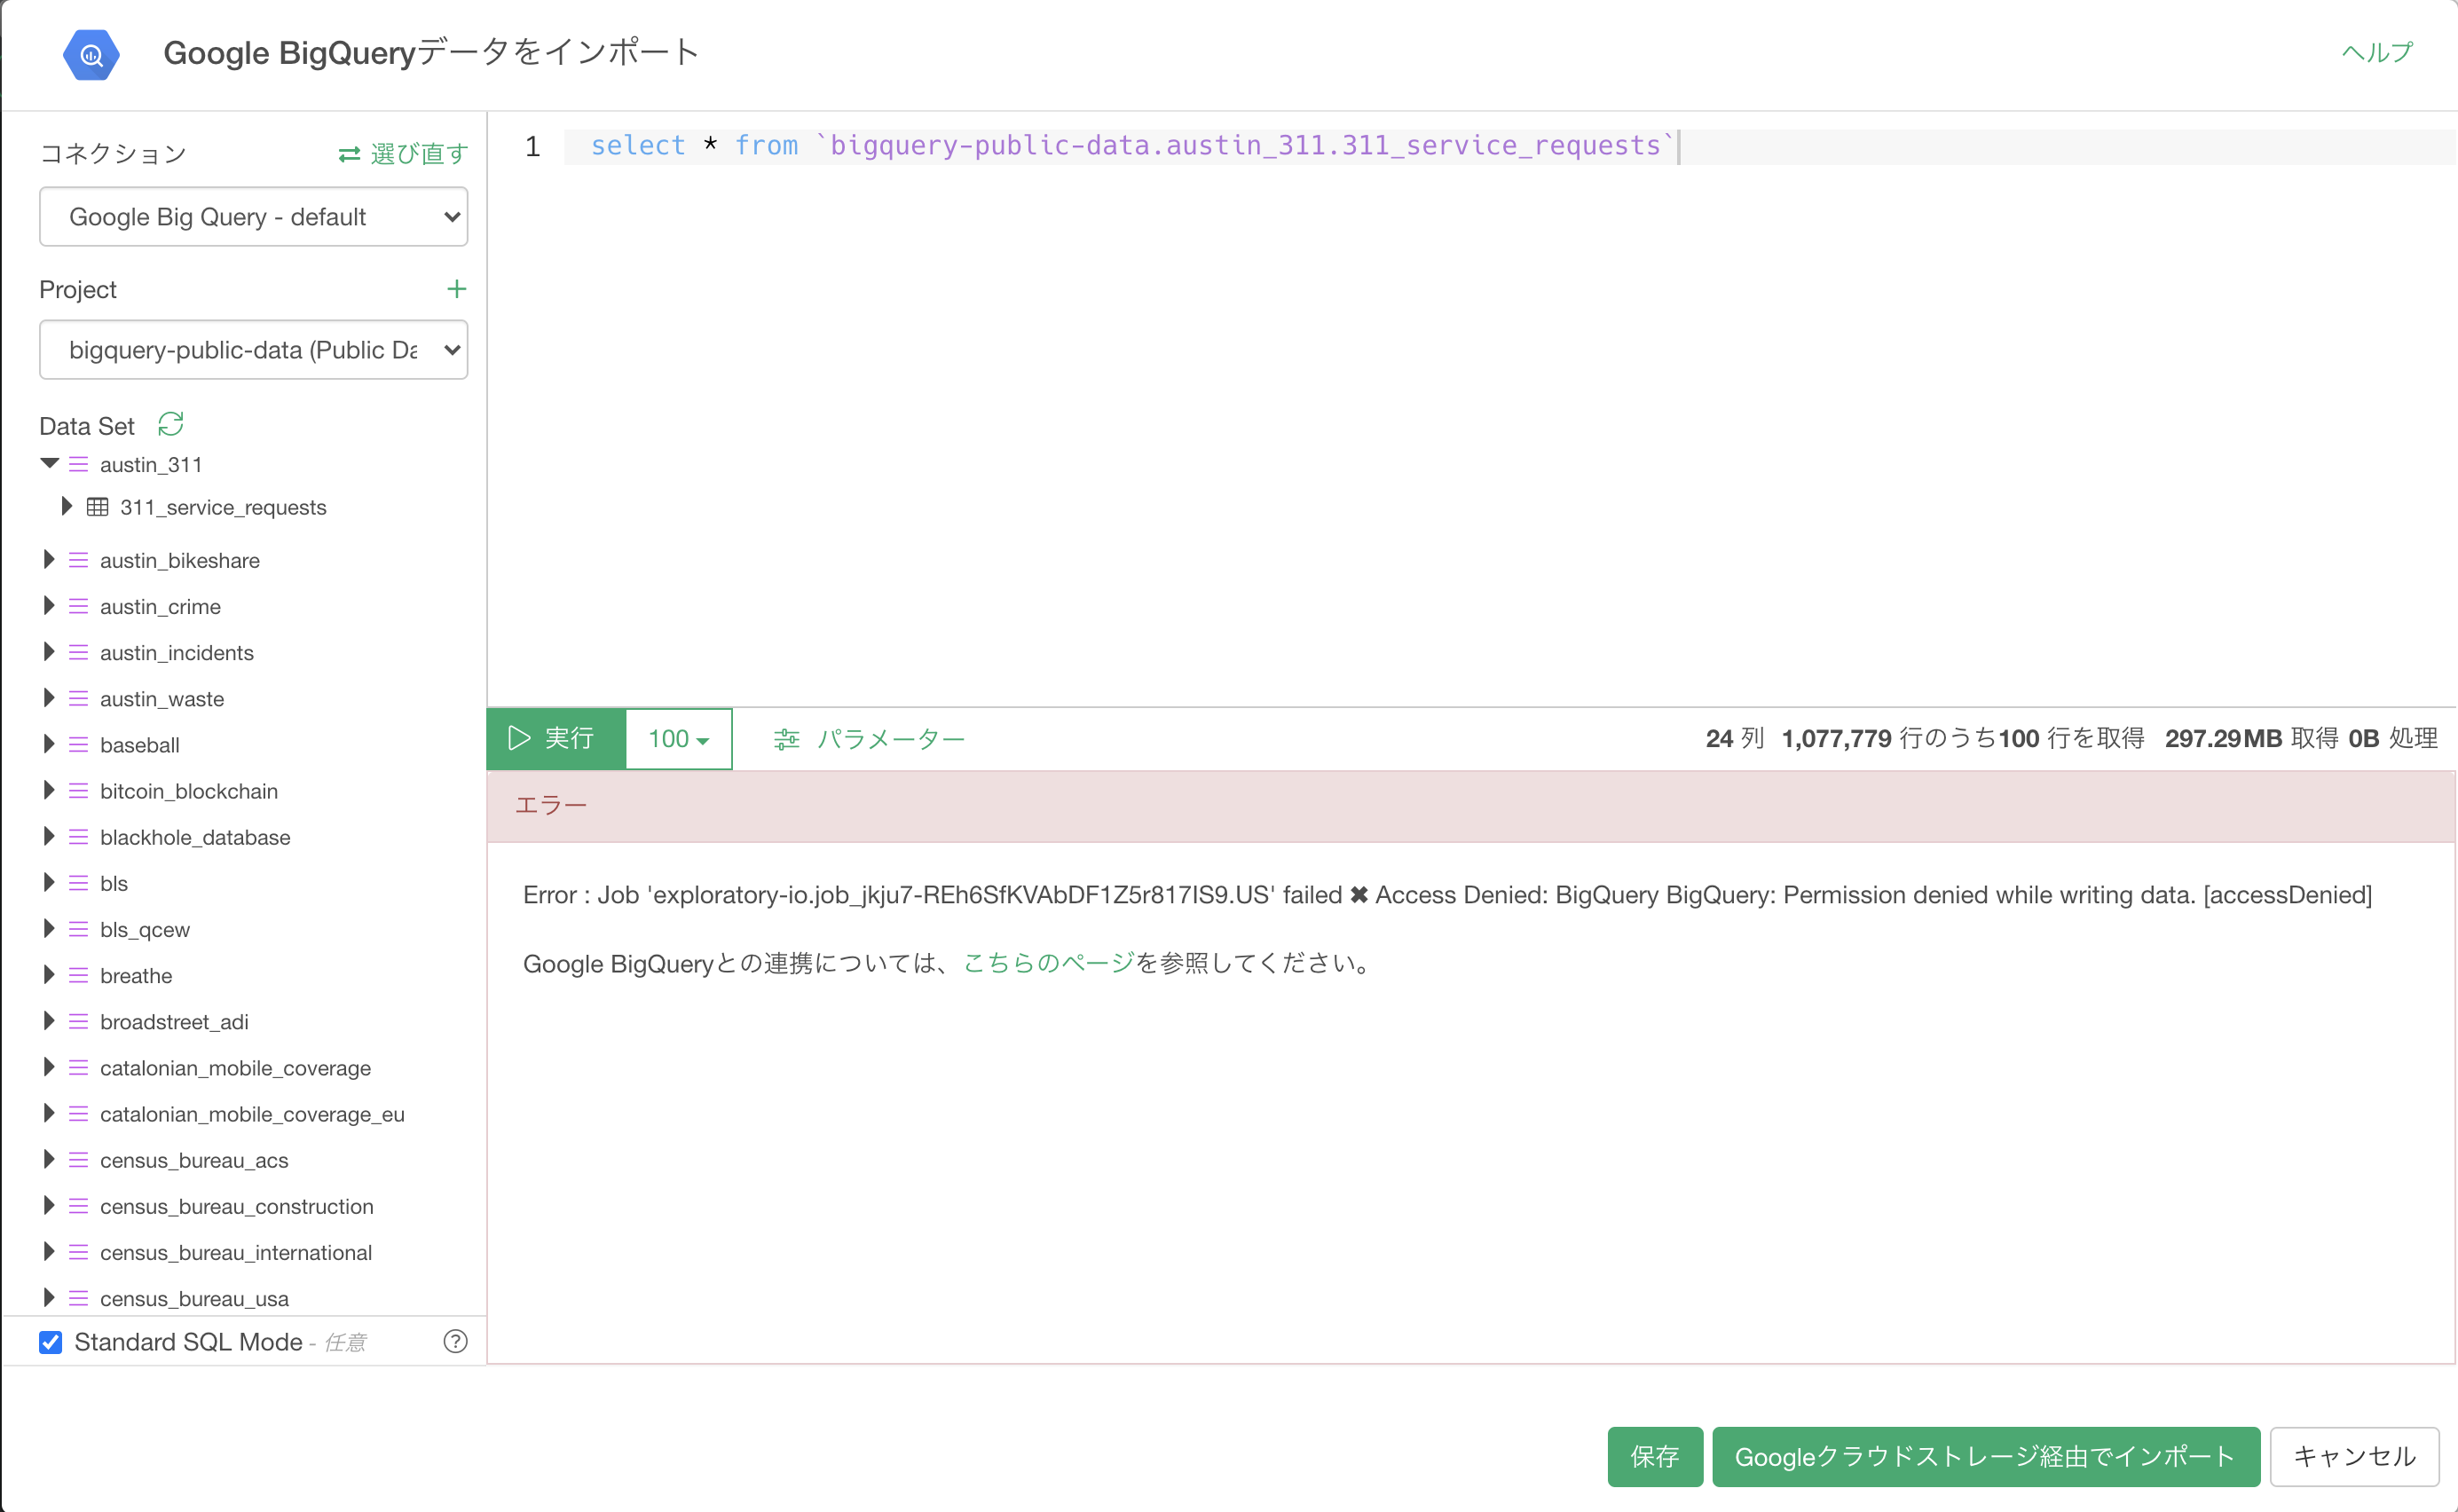
Task: Click the add Project plus icon
Action: click(x=456, y=289)
